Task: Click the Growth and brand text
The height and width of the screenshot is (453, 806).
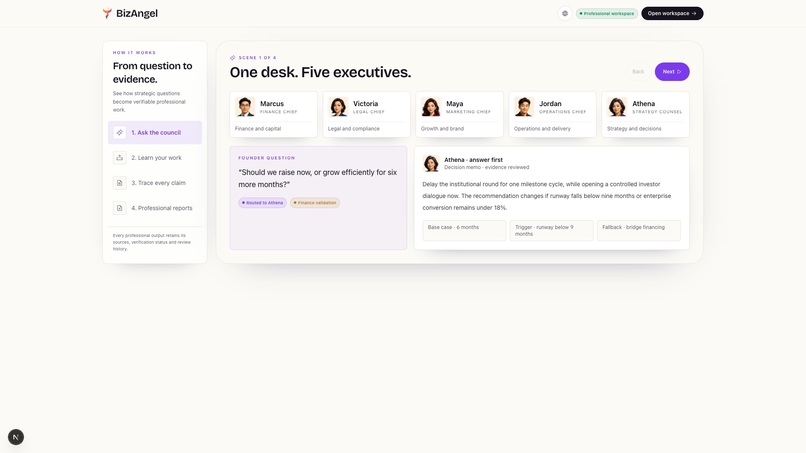Action: [442, 129]
